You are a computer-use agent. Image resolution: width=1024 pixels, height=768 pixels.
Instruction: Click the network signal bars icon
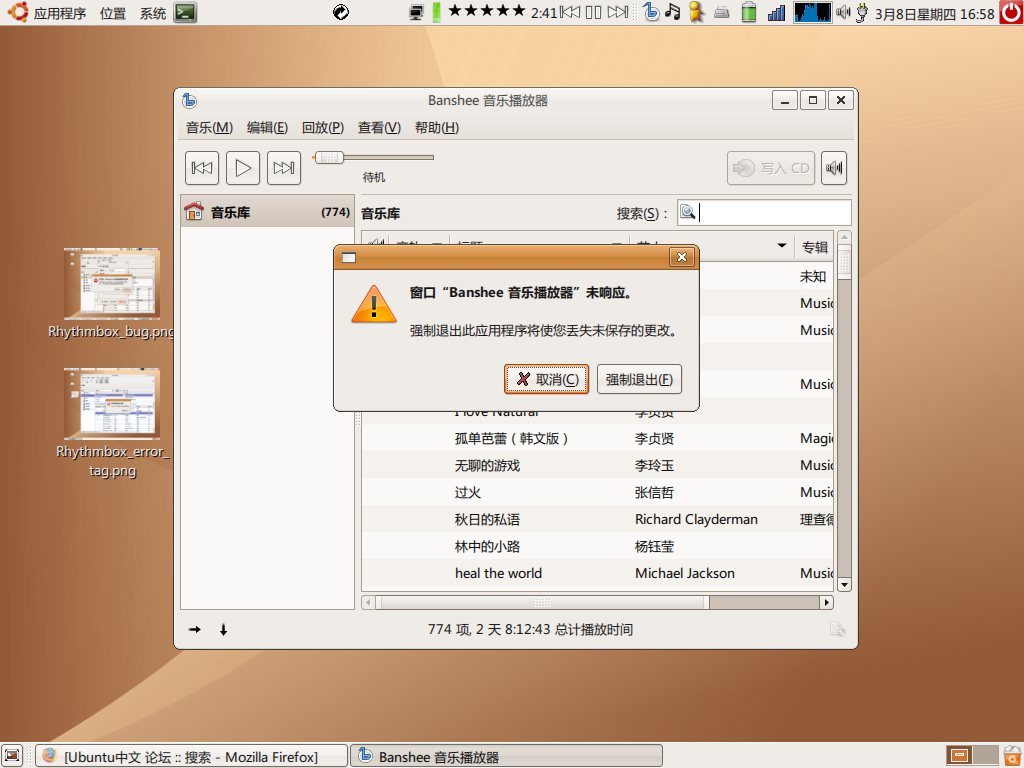click(776, 12)
